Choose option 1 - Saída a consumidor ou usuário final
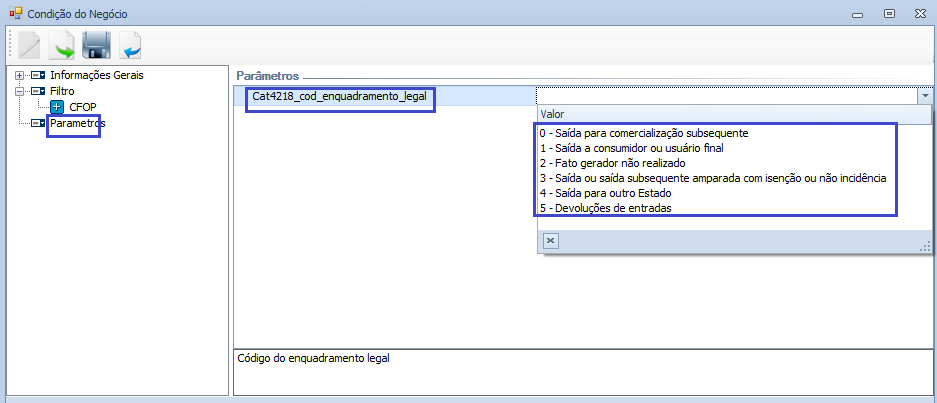Viewport: 937px width, 403px height. pos(631,148)
